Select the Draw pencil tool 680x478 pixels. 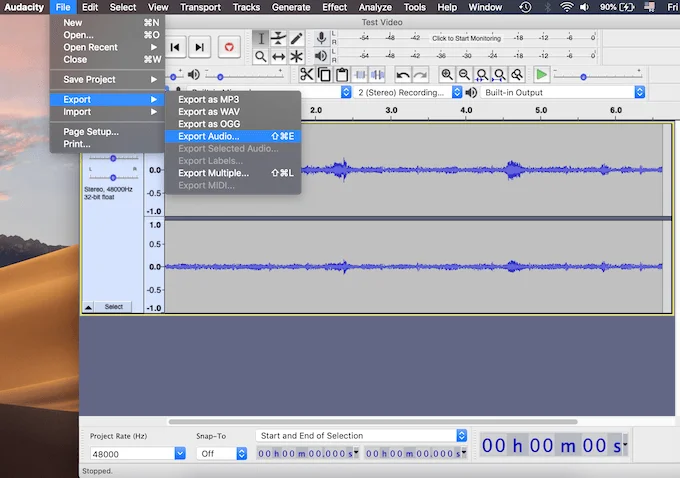click(x=296, y=39)
